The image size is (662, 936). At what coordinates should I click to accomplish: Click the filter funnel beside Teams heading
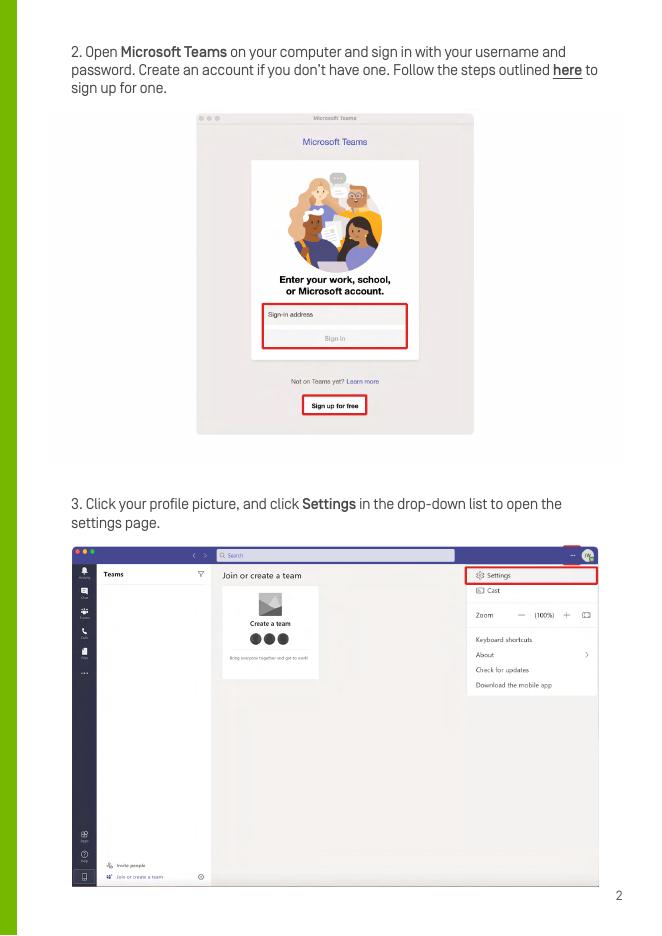tap(201, 574)
